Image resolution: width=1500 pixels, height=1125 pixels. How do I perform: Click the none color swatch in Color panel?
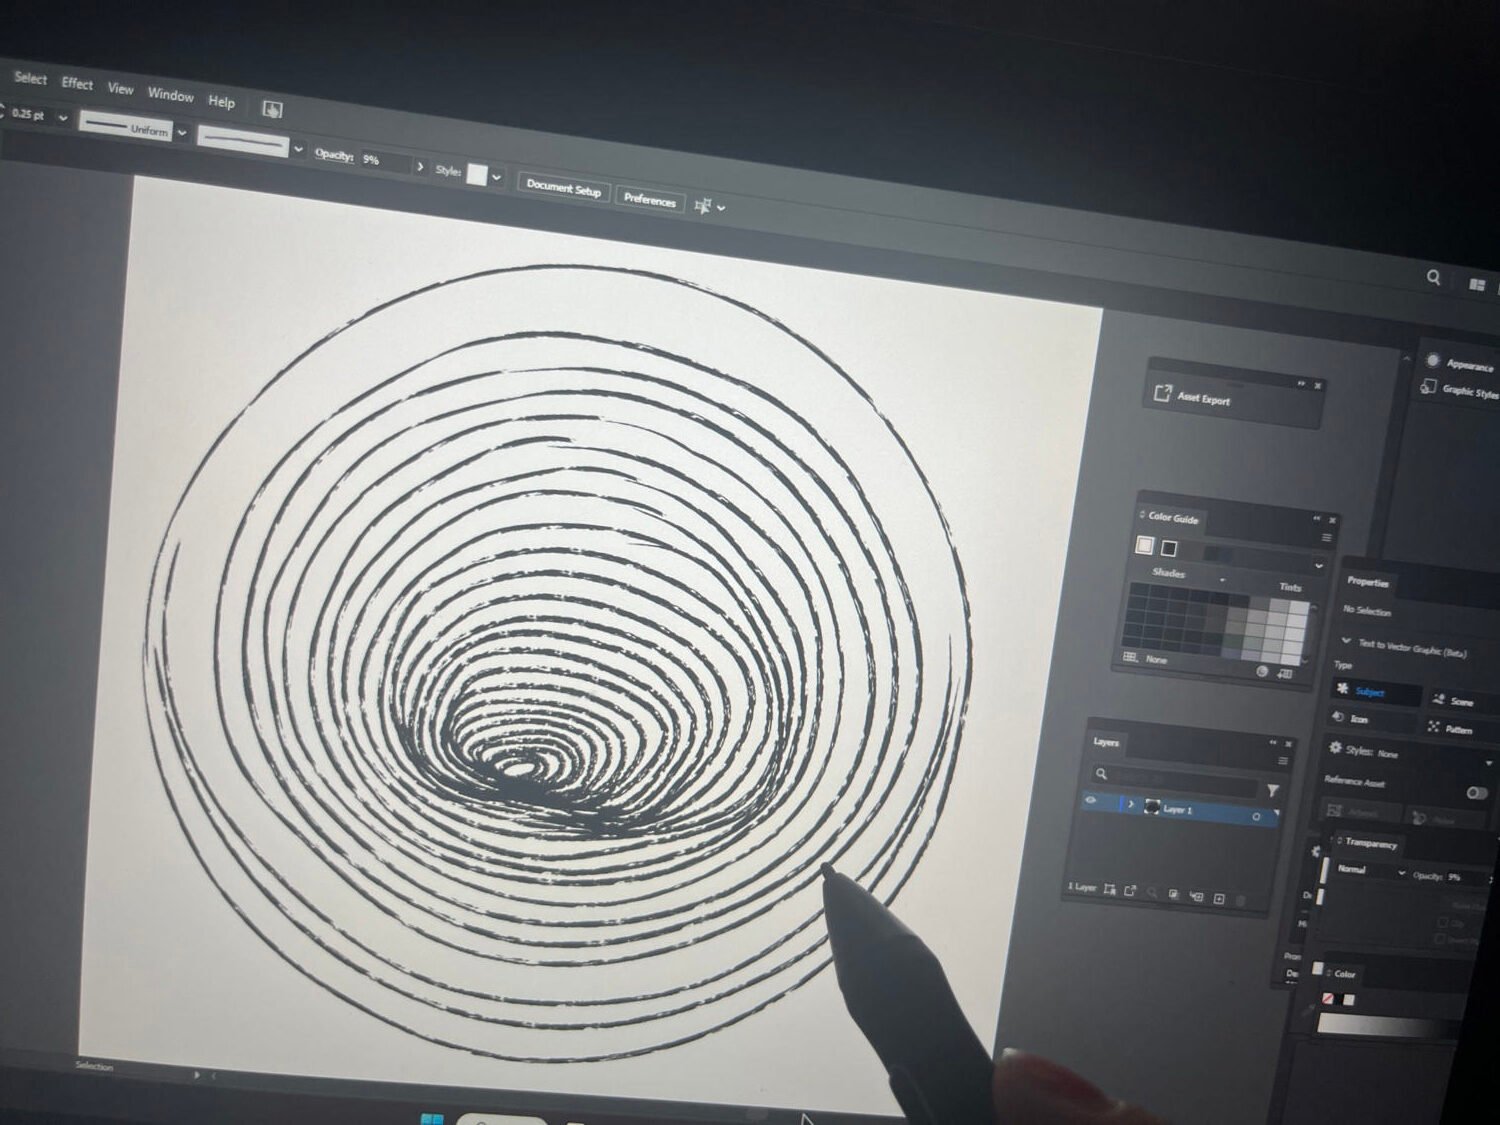(x=1328, y=998)
